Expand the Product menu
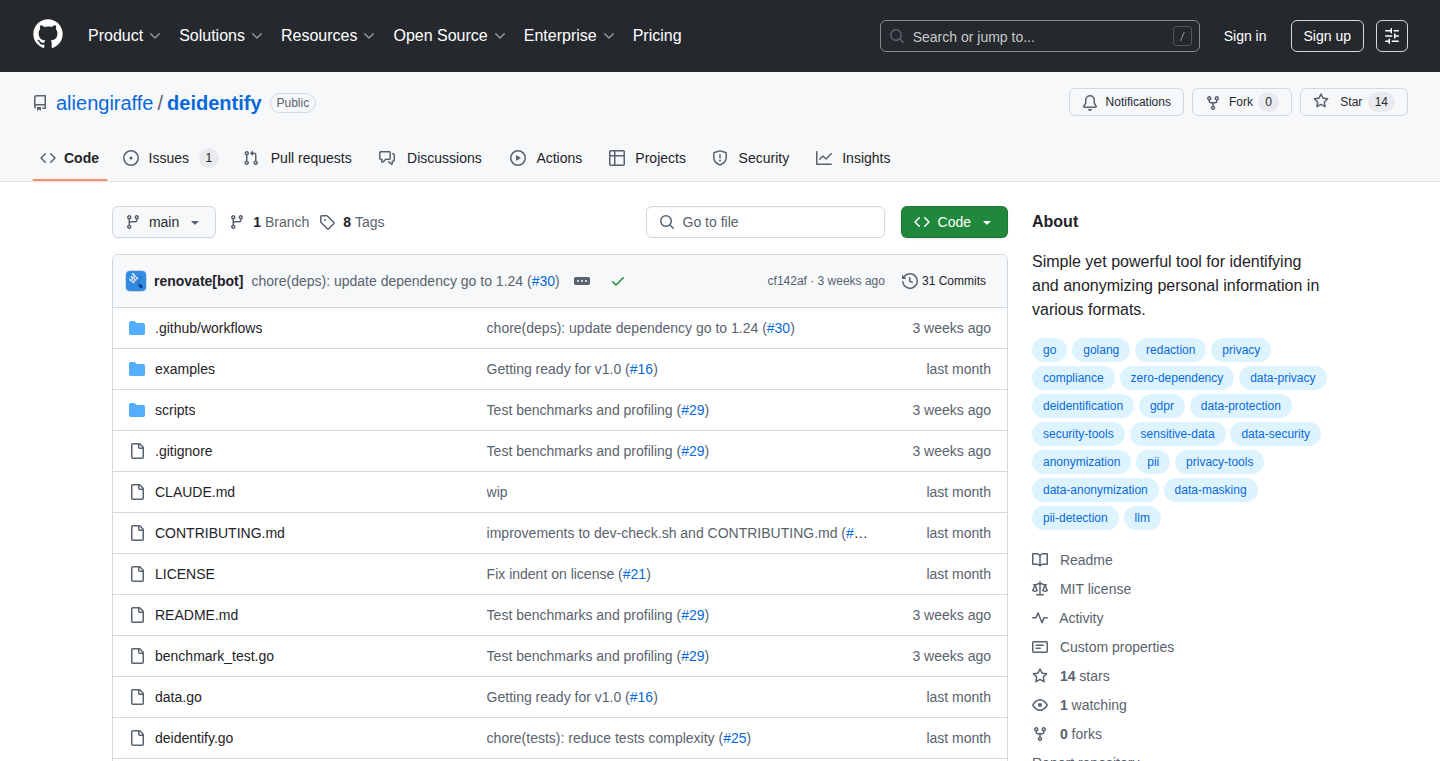This screenshot has width=1440, height=761. coord(124,35)
